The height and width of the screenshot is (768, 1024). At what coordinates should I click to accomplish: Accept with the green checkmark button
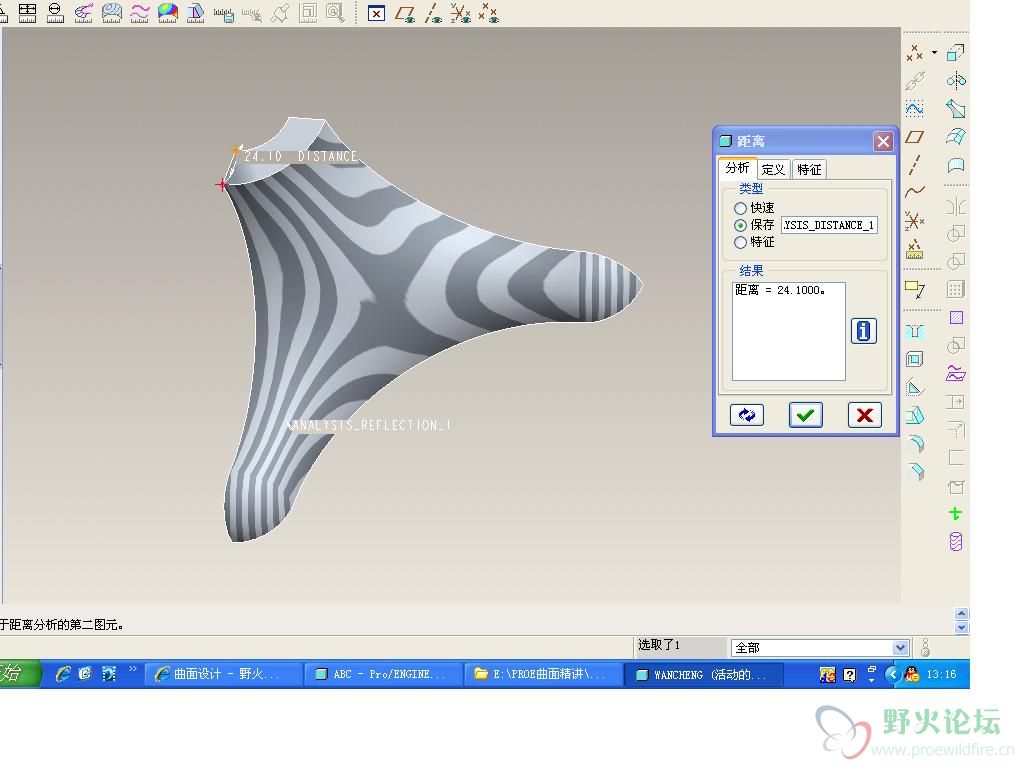click(805, 415)
